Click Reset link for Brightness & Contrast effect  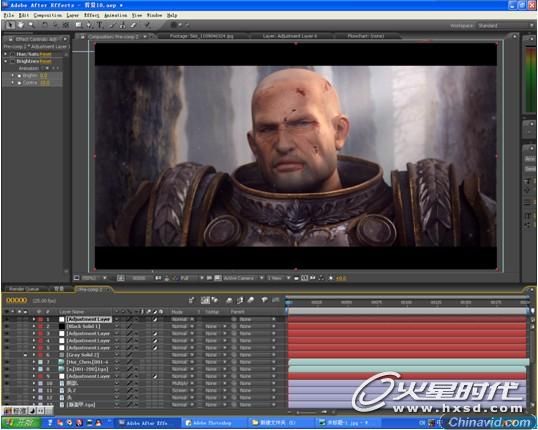(x=45, y=61)
